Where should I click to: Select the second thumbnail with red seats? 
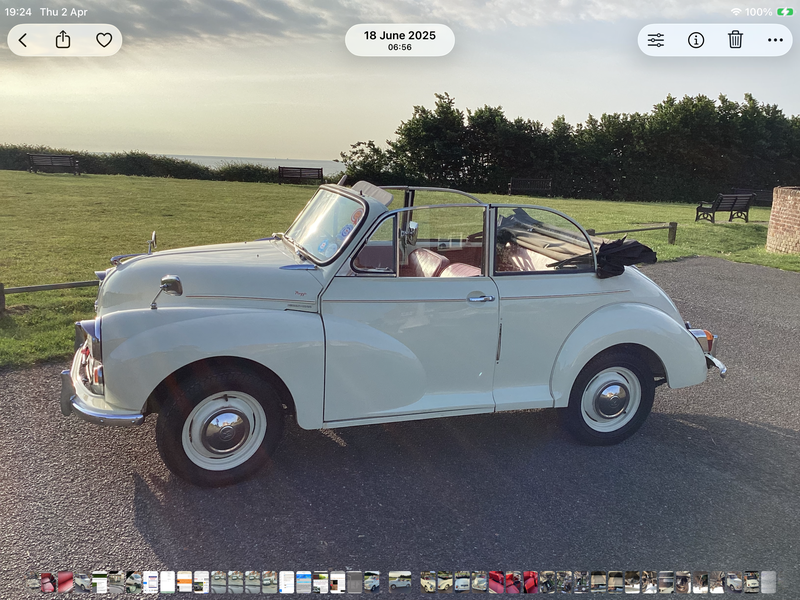tap(64, 582)
